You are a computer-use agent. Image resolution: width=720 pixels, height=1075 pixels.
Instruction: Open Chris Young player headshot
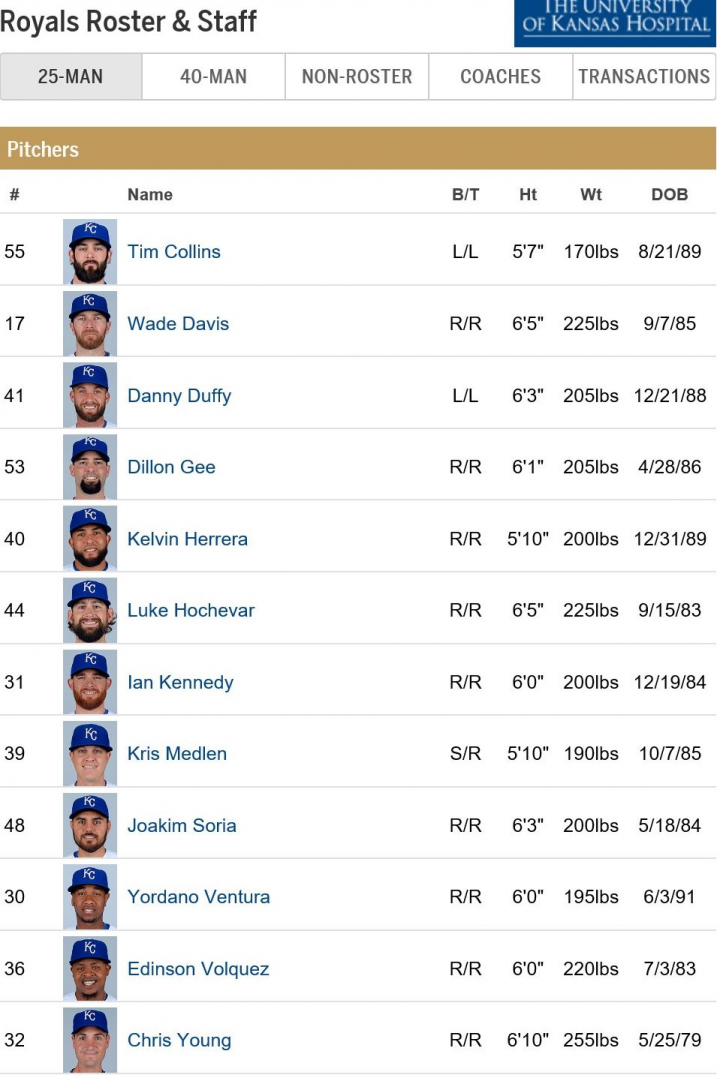pos(90,1040)
